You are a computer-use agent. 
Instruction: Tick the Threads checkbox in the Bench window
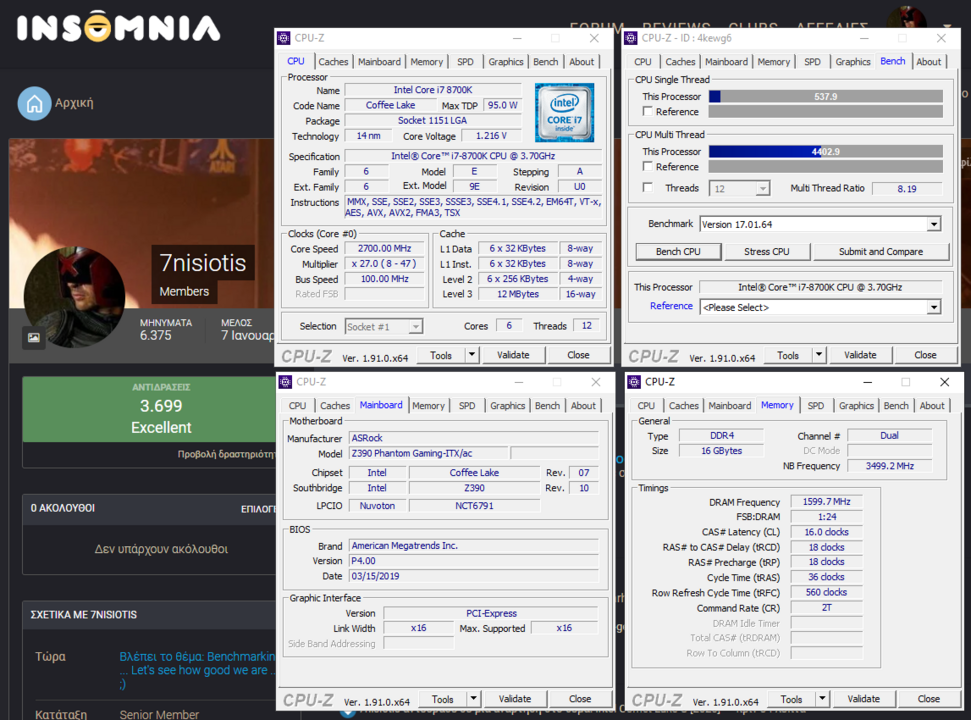(x=648, y=188)
